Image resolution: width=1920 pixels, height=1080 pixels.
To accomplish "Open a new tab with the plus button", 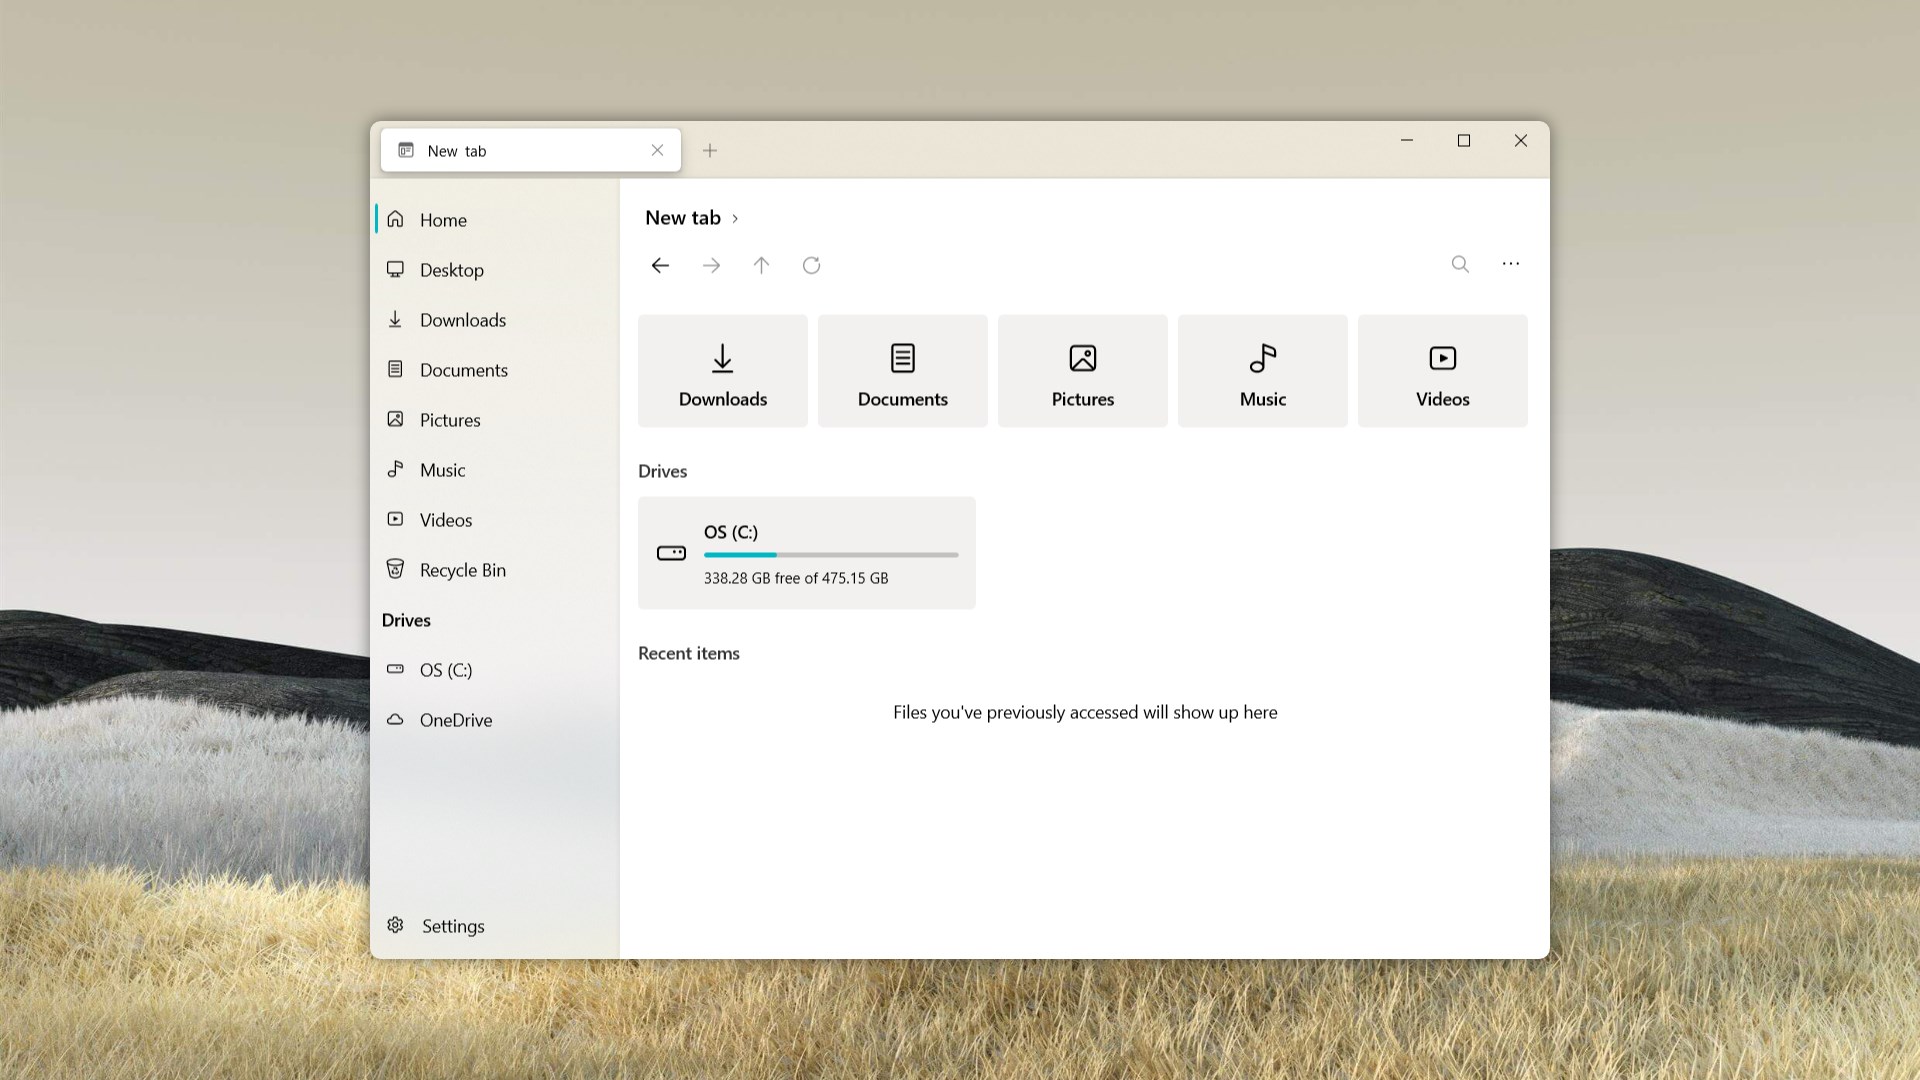I will point(710,150).
